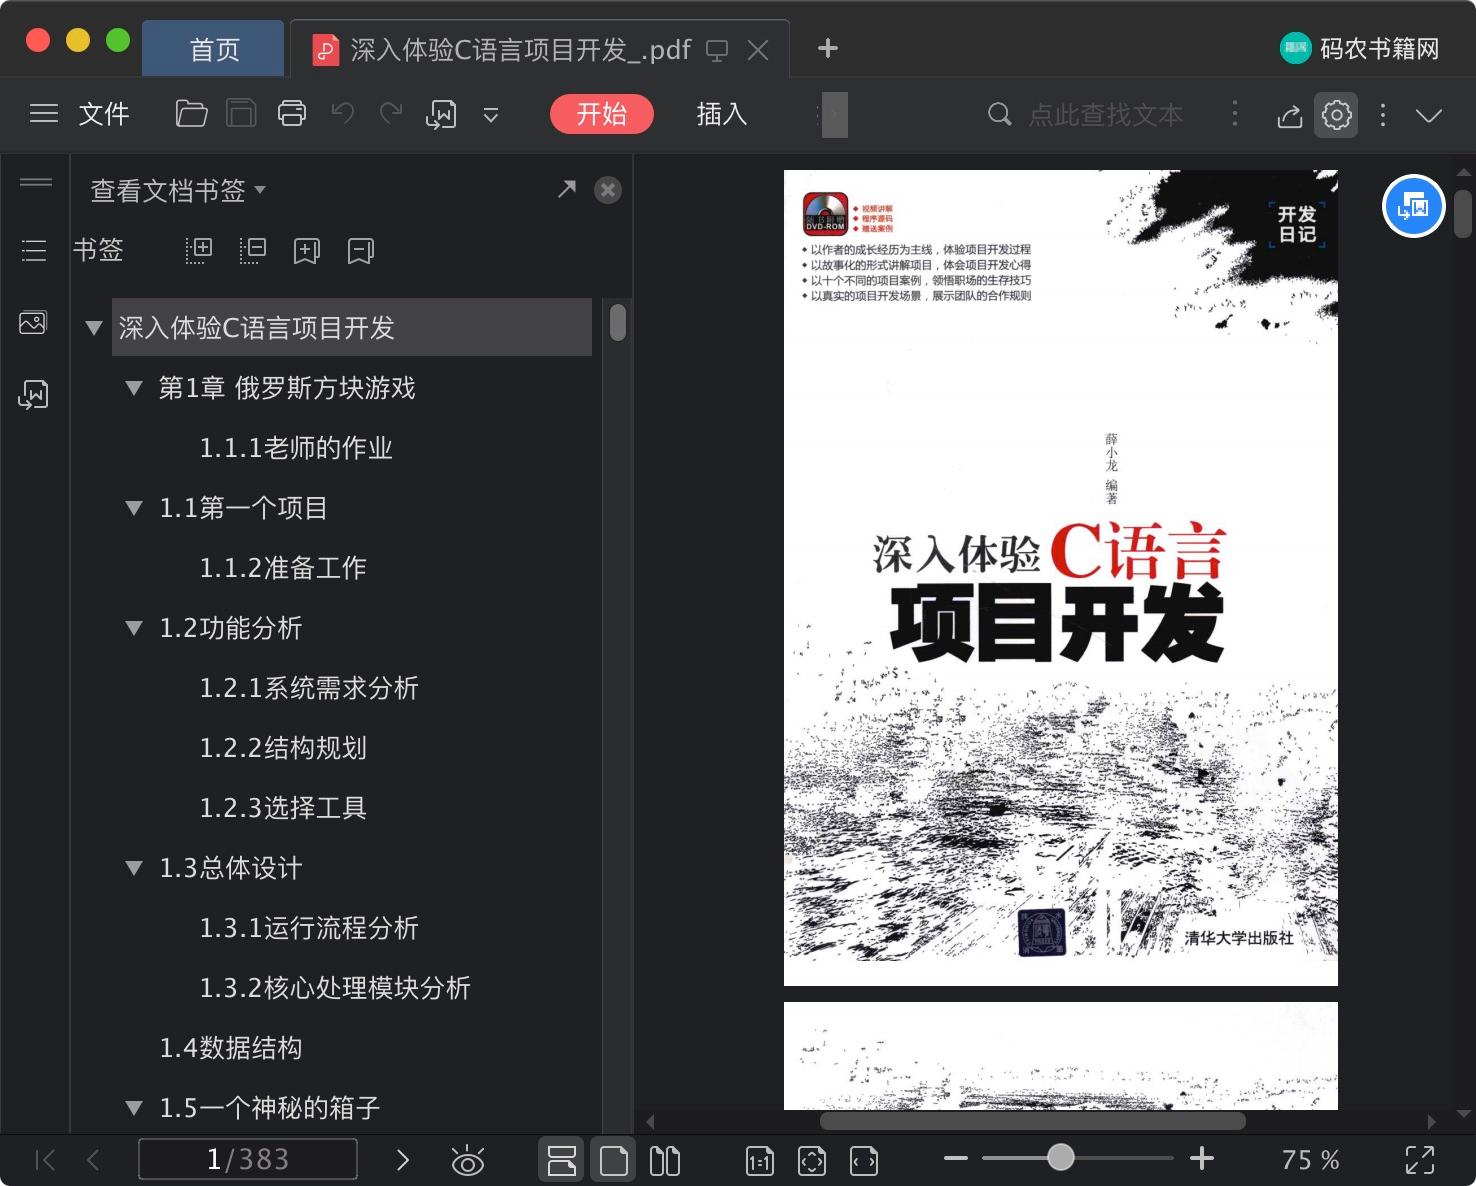Go to bookmark 1.4数据结构
The width and height of the screenshot is (1476, 1186).
[231, 1048]
